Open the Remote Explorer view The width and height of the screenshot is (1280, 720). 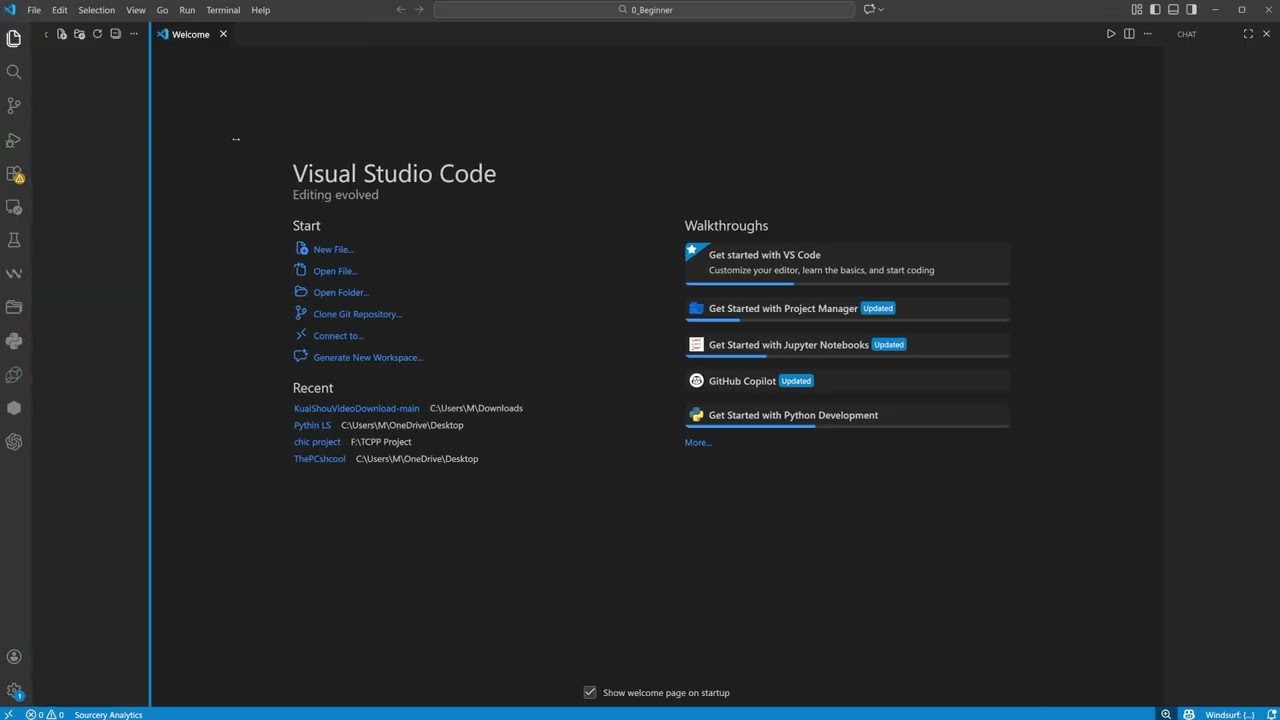(14, 207)
